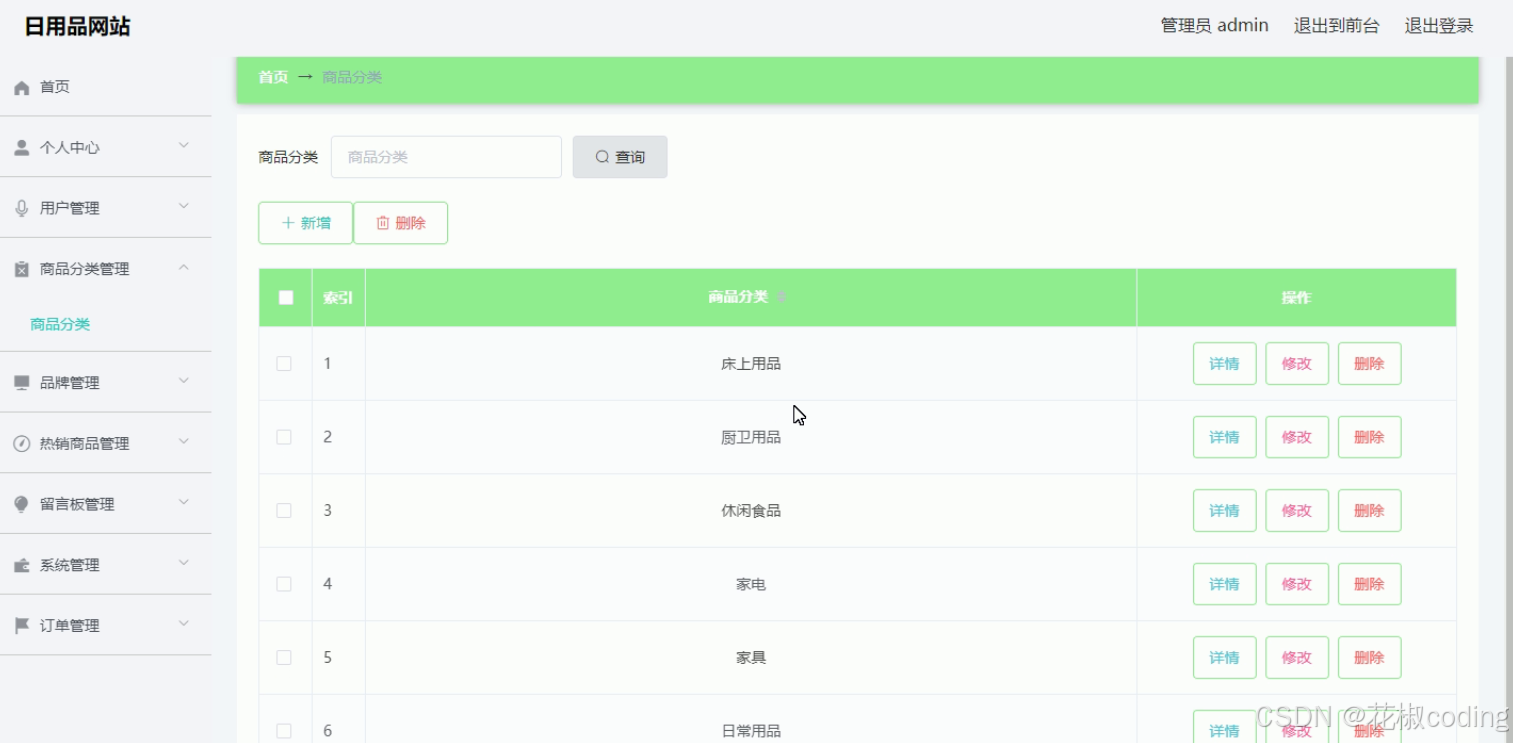The width and height of the screenshot is (1513, 743).
Task: Click 退出登录 in the top bar
Action: click(1439, 26)
